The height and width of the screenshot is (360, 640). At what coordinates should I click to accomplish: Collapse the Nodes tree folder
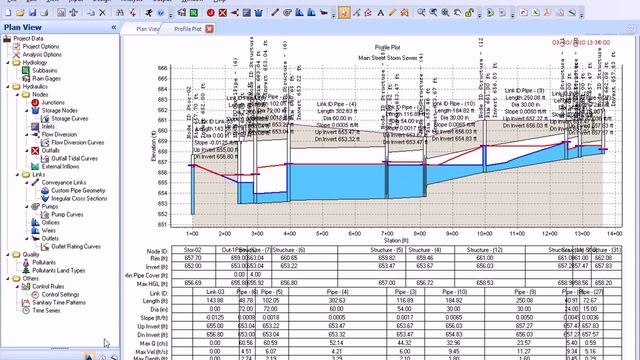tap(18, 95)
